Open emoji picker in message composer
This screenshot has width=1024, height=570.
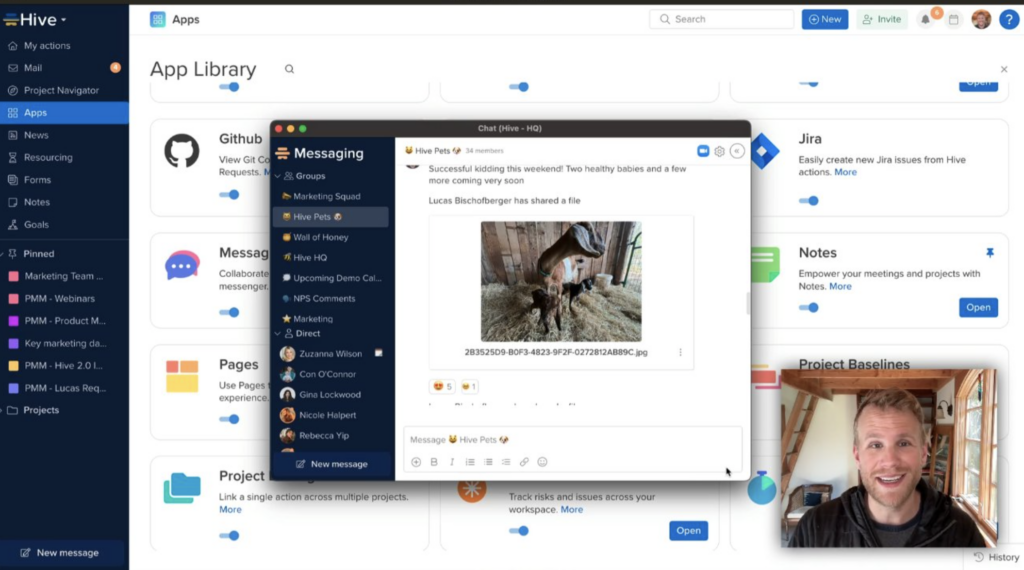point(542,462)
